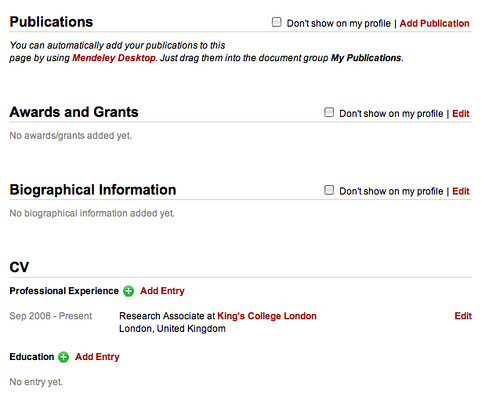This screenshot has width=500, height=415.
Task: Follow the Mendeley Desktop link
Action: [114, 58]
